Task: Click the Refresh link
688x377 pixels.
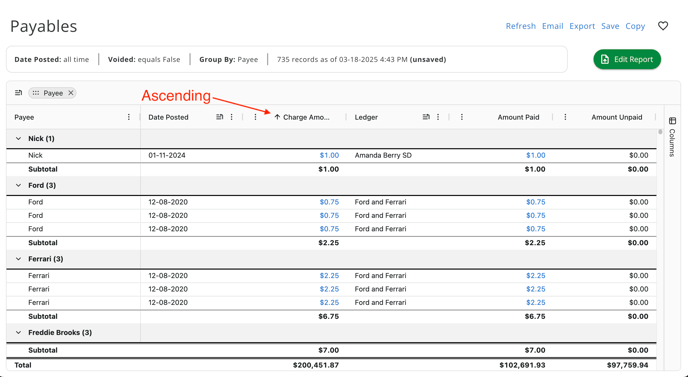Action: point(521,26)
